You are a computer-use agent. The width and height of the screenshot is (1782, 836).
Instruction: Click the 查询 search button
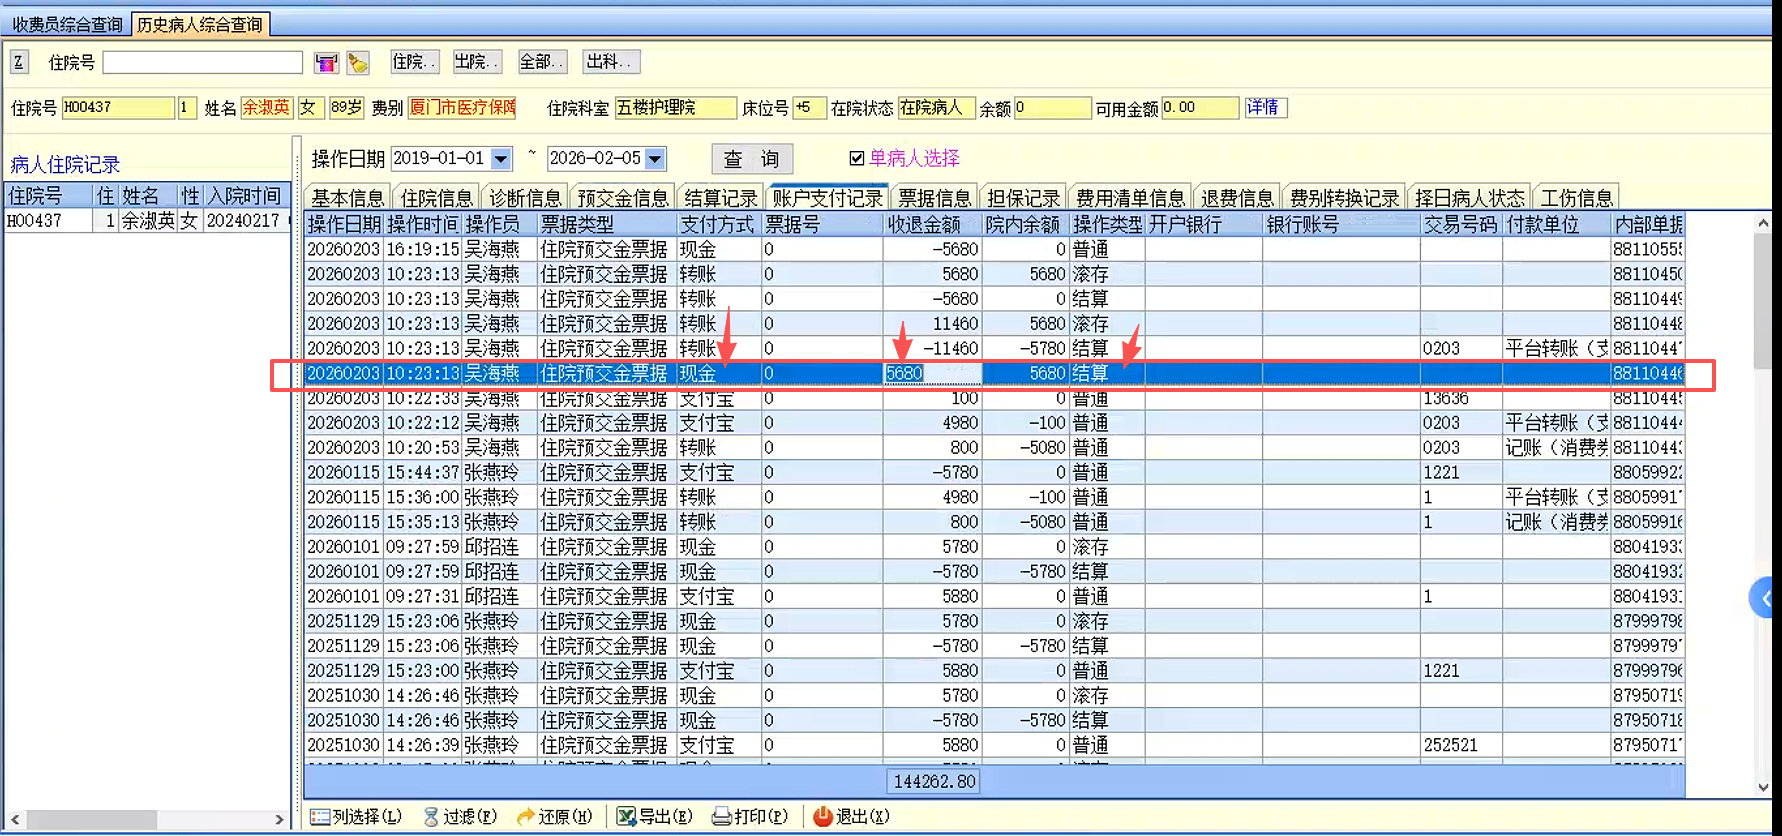click(752, 159)
